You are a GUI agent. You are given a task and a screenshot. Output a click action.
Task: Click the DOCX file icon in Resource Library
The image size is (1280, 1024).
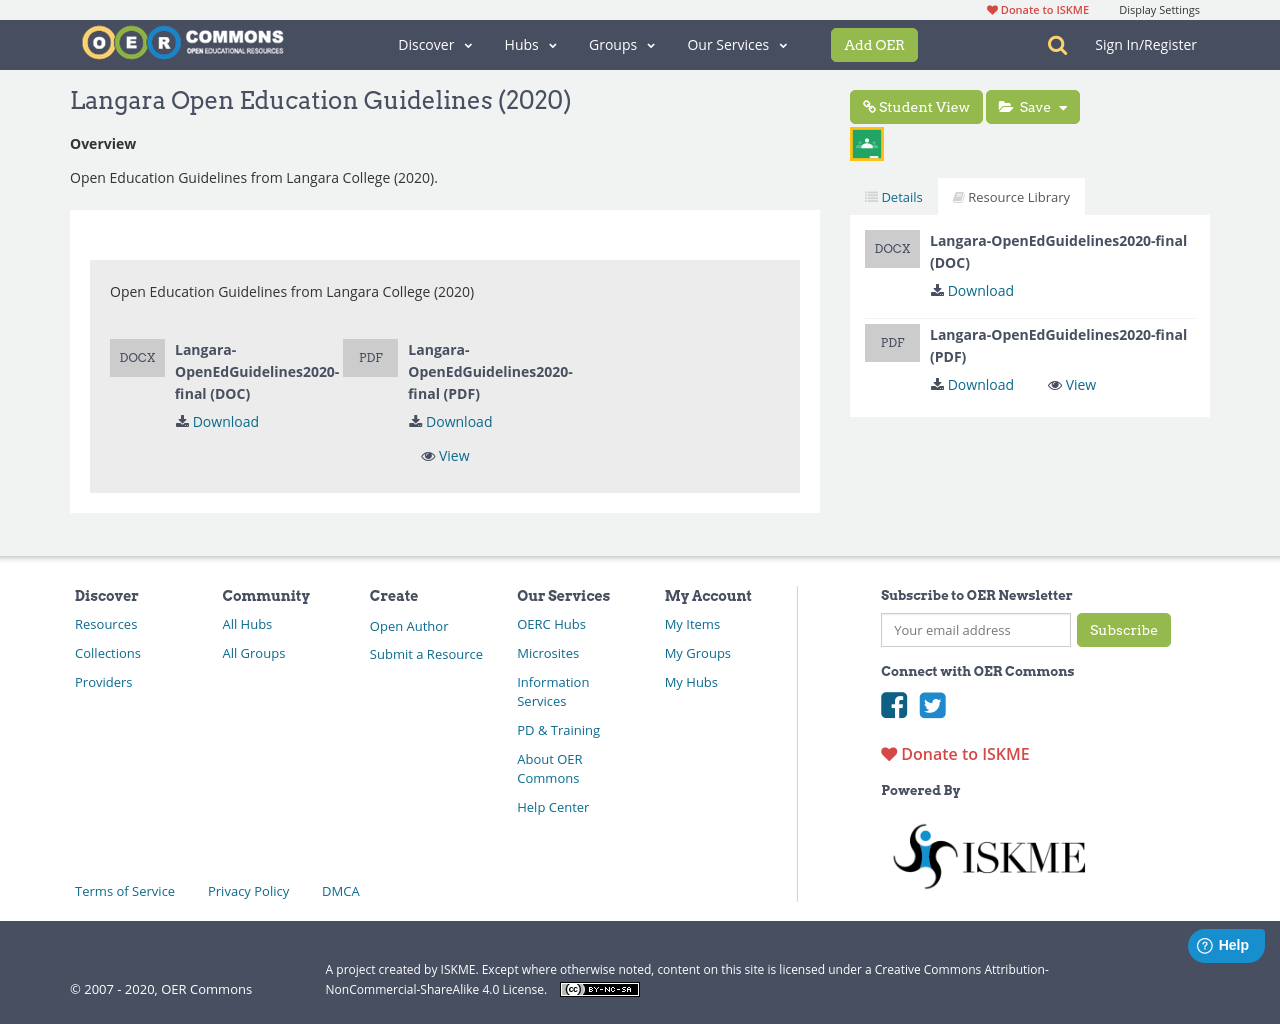[892, 249]
